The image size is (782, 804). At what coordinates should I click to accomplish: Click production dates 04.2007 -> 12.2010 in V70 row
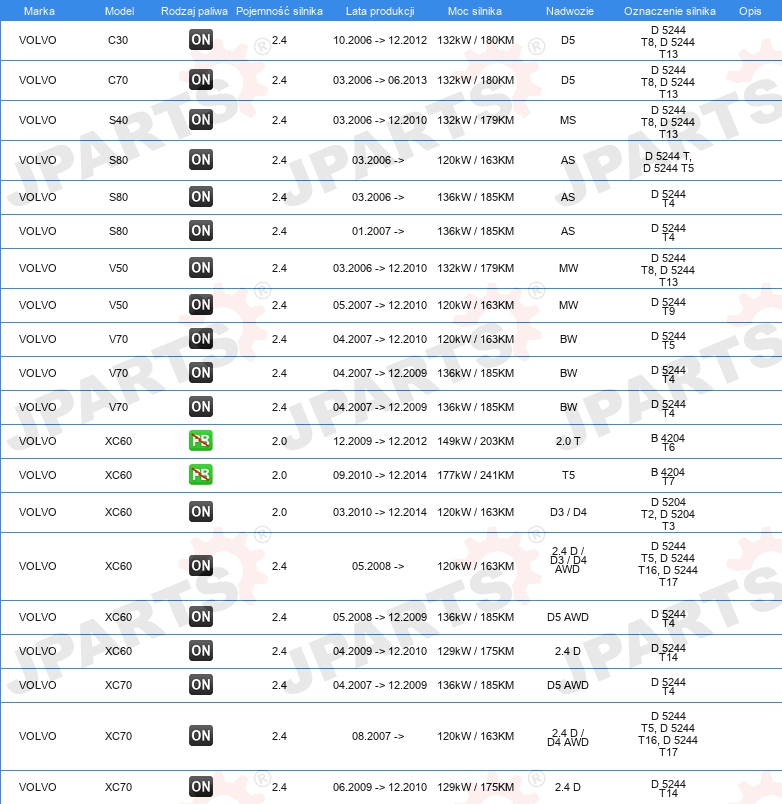(380, 339)
